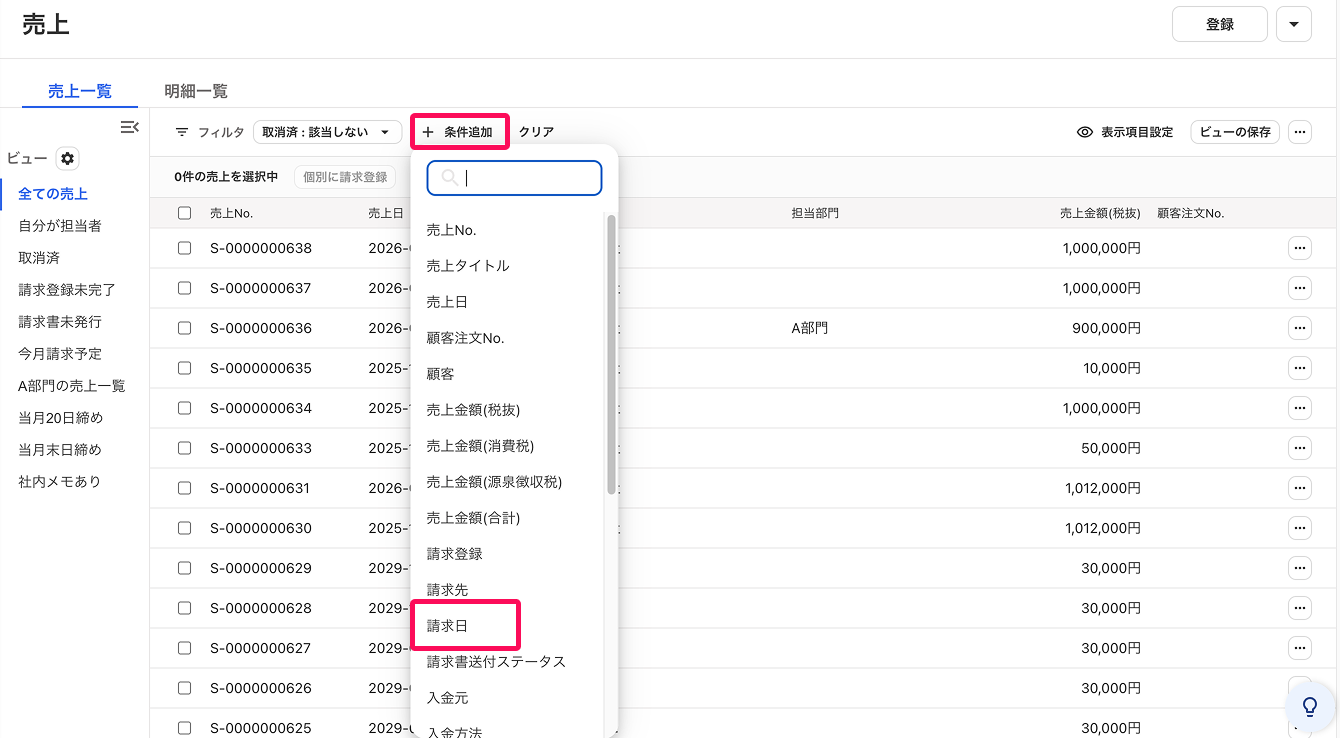This screenshot has width=1340, height=738.
Task: Open the 取消済 : 該当しない filter dropdown
Action: 327,132
